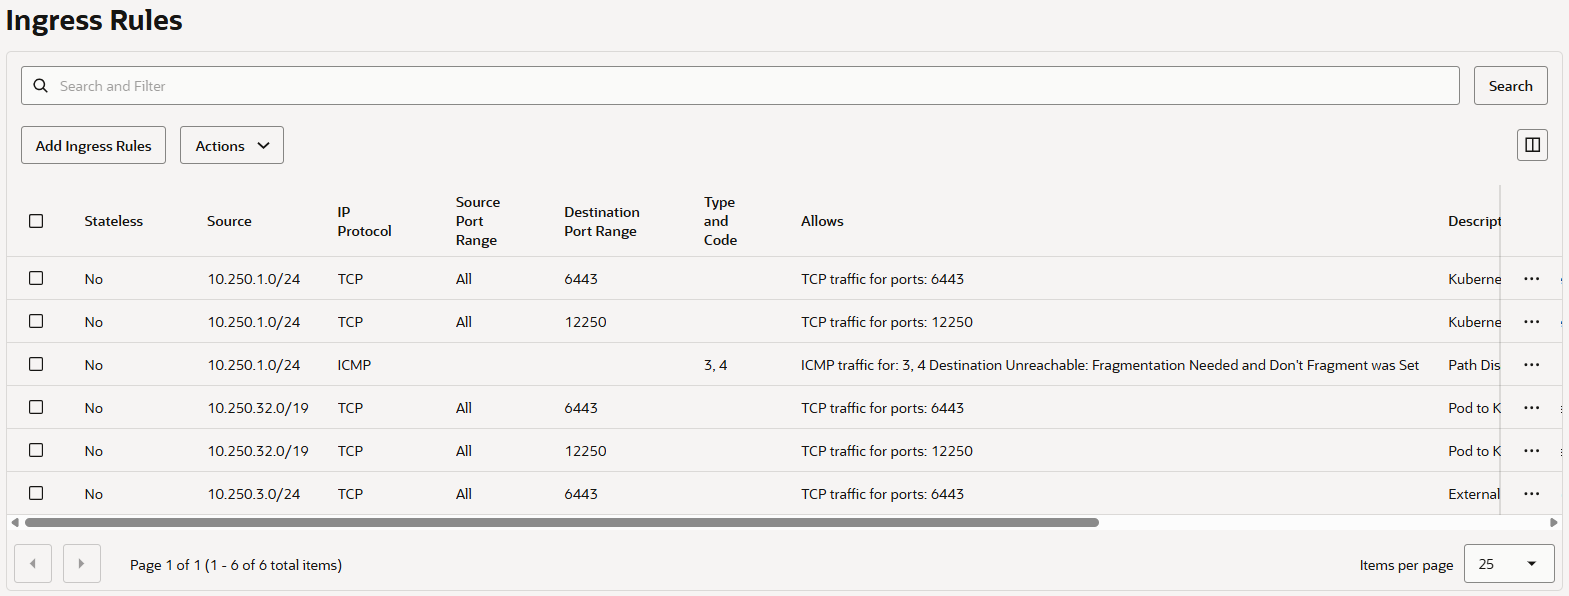Viewport: 1569px width, 596px height.
Task: Open the Items per page dropdown
Action: point(1508,564)
